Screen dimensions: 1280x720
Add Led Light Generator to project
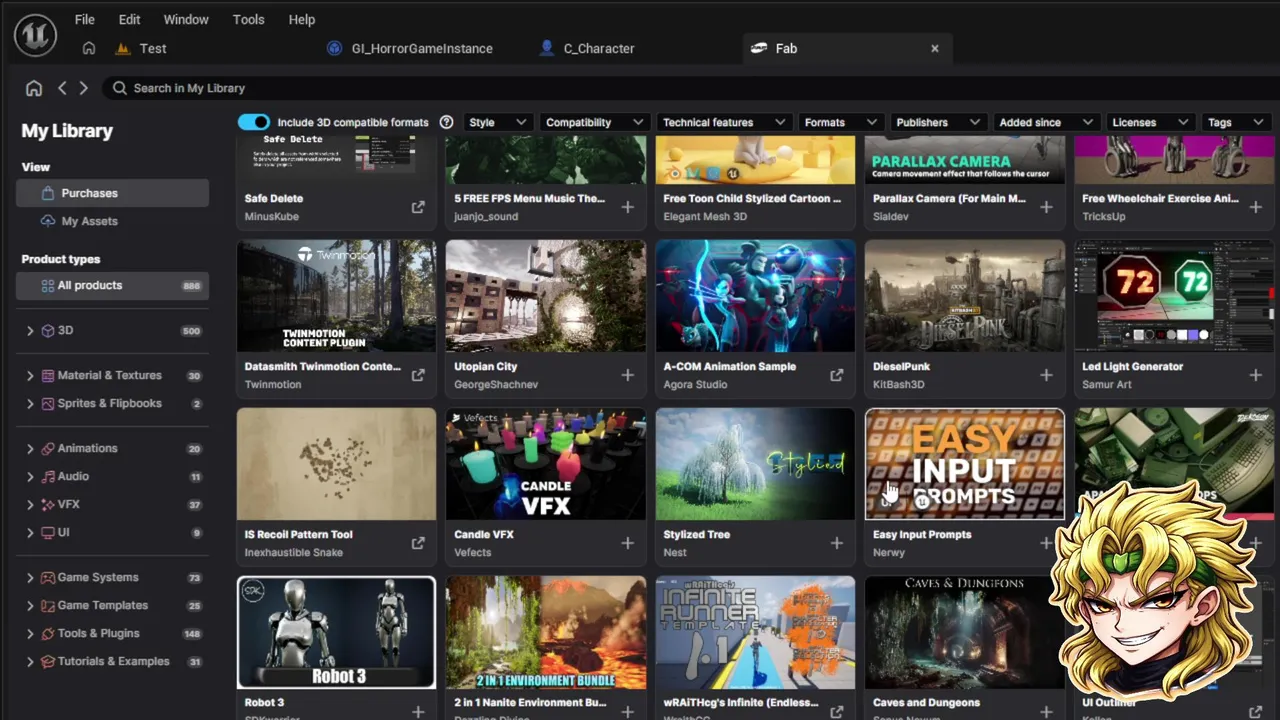point(1256,375)
